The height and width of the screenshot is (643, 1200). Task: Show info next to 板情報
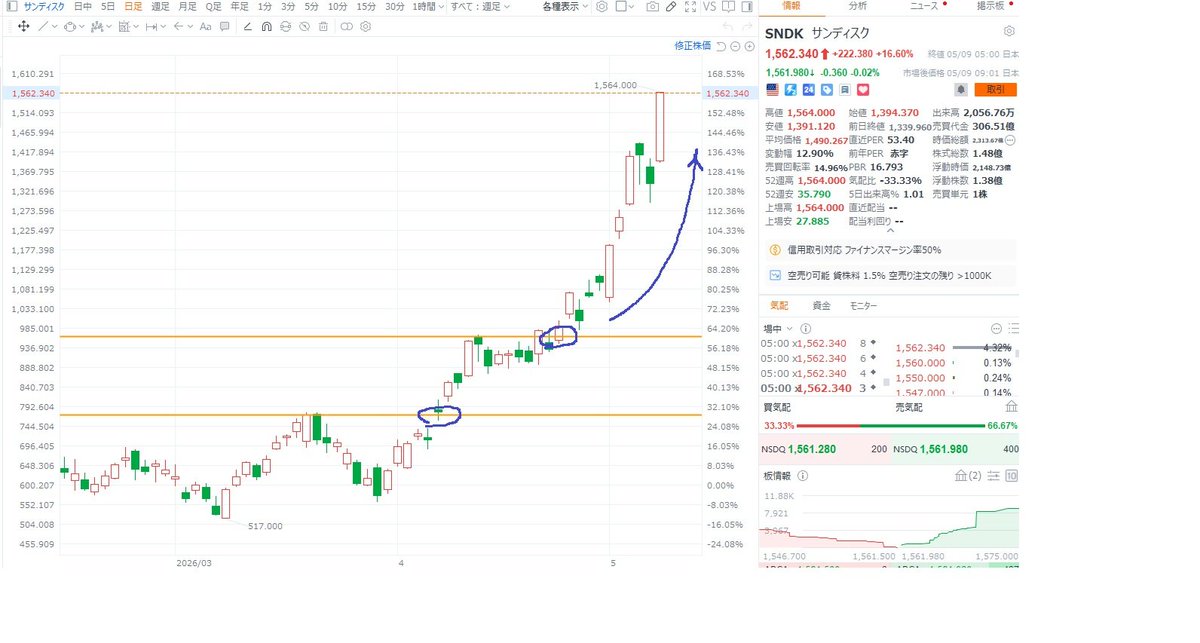(x=803, y=475)
